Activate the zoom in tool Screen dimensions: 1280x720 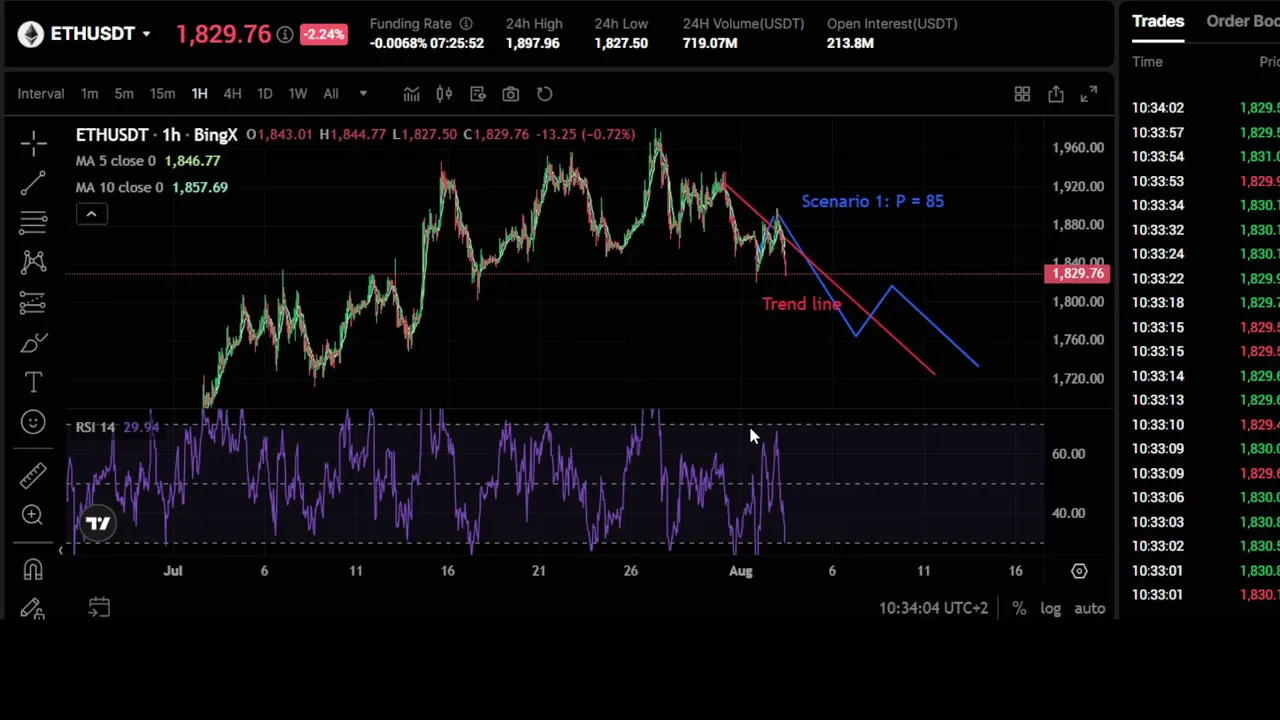pos(33,515)
